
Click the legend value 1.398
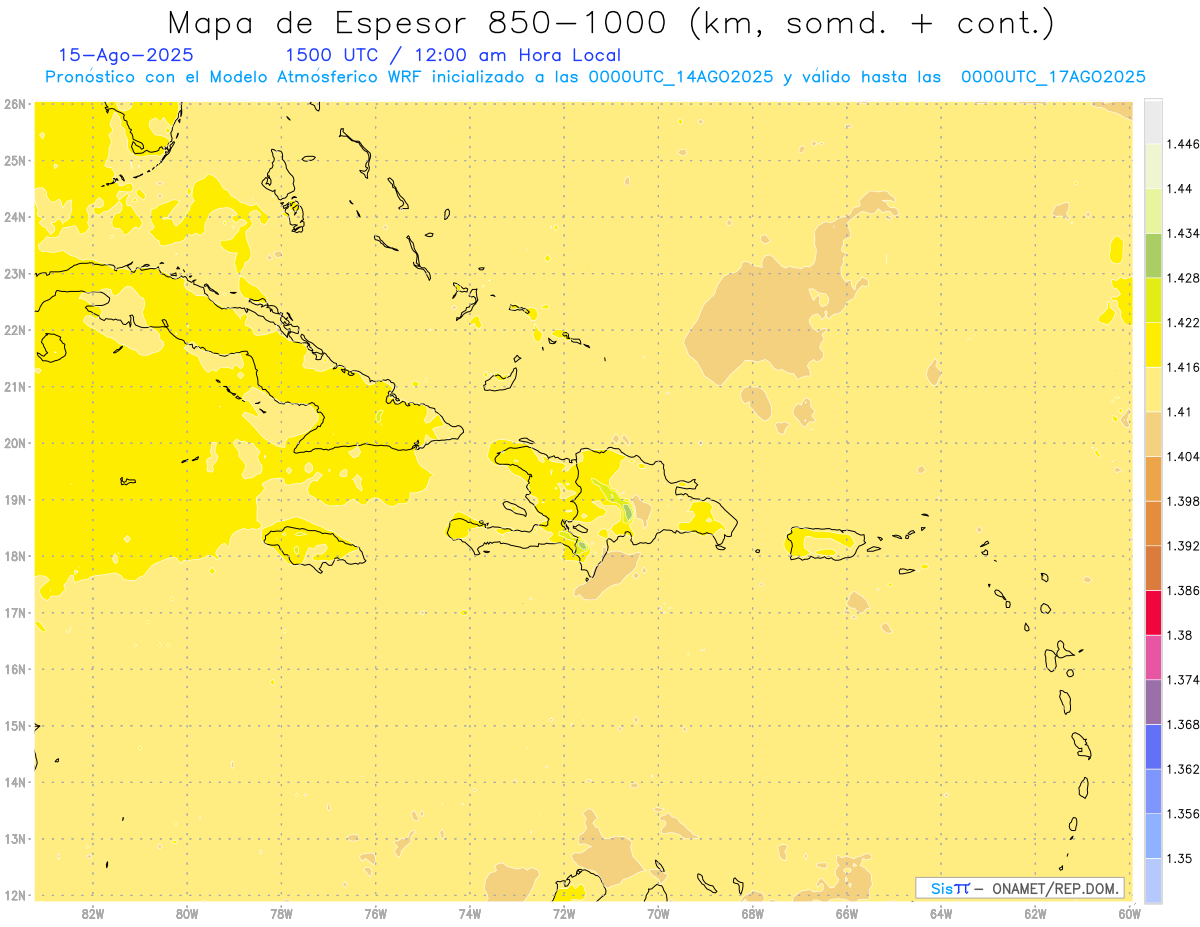[1183, 501]
